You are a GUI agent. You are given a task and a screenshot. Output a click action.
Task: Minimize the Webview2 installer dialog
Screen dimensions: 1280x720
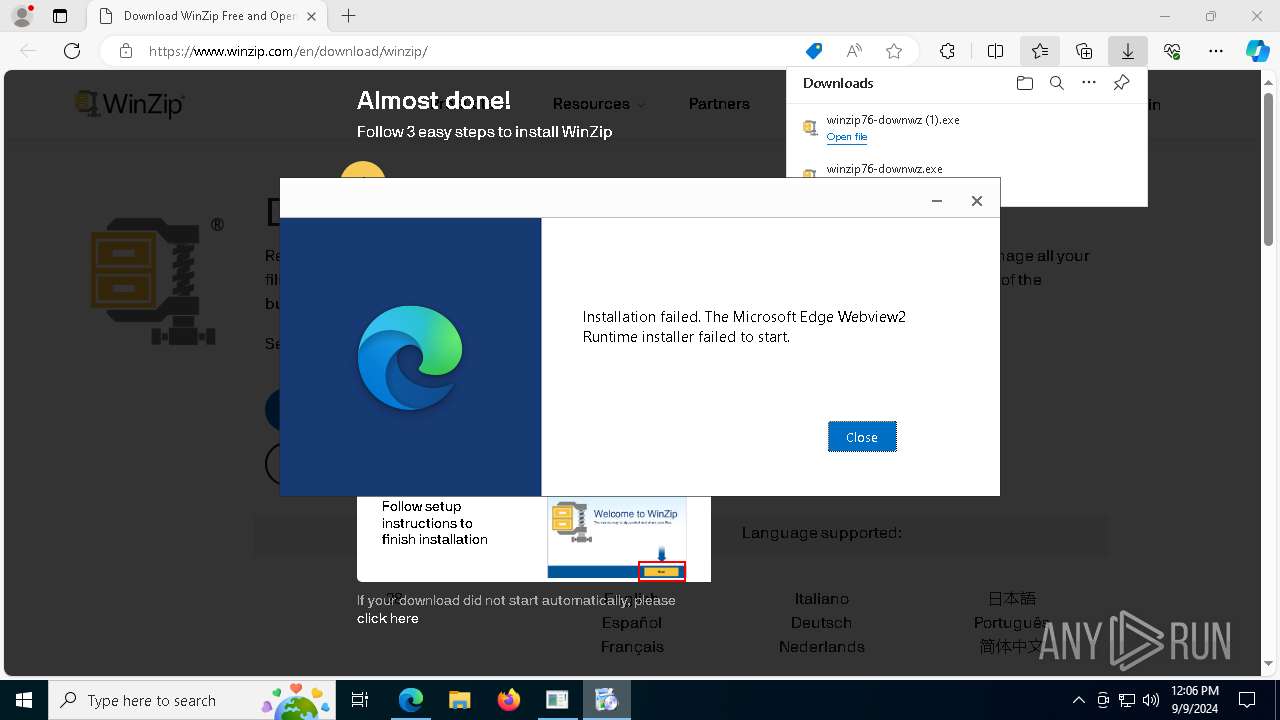tap(937, 201)
